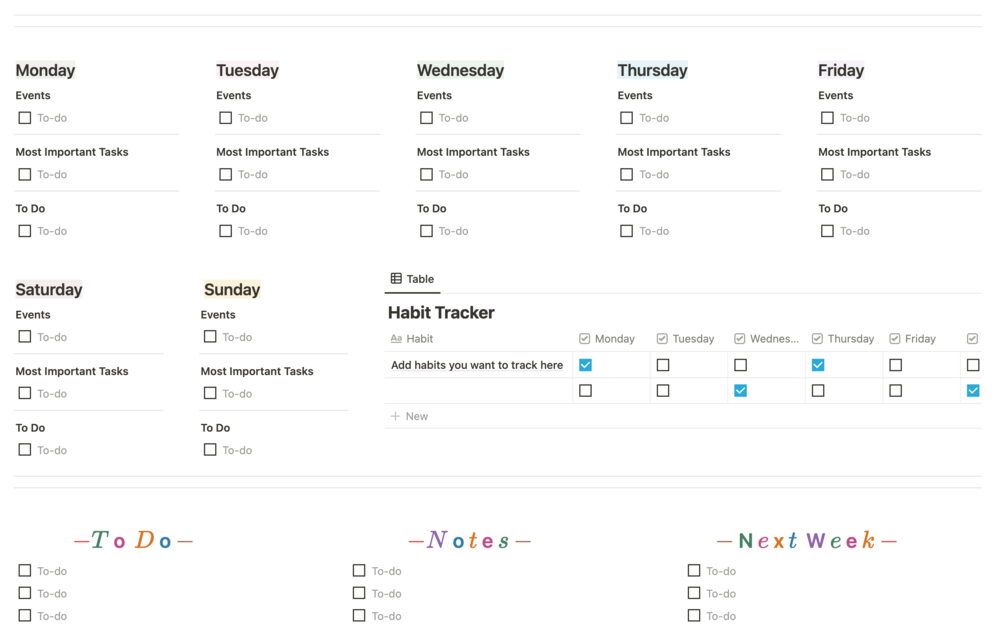Click the checkbox icon in Monday column header
This screenshot has width=1005, height=637.
(585, 339)
